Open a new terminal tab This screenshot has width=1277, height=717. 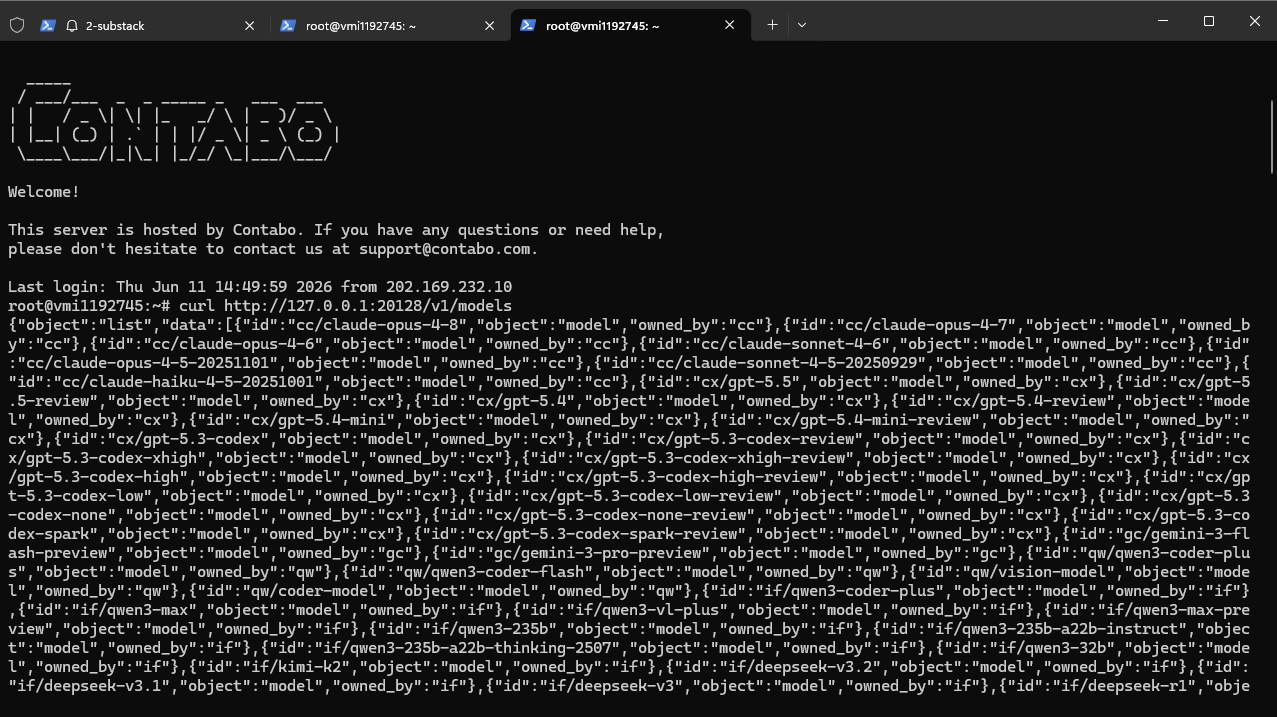tap(772, 25)
